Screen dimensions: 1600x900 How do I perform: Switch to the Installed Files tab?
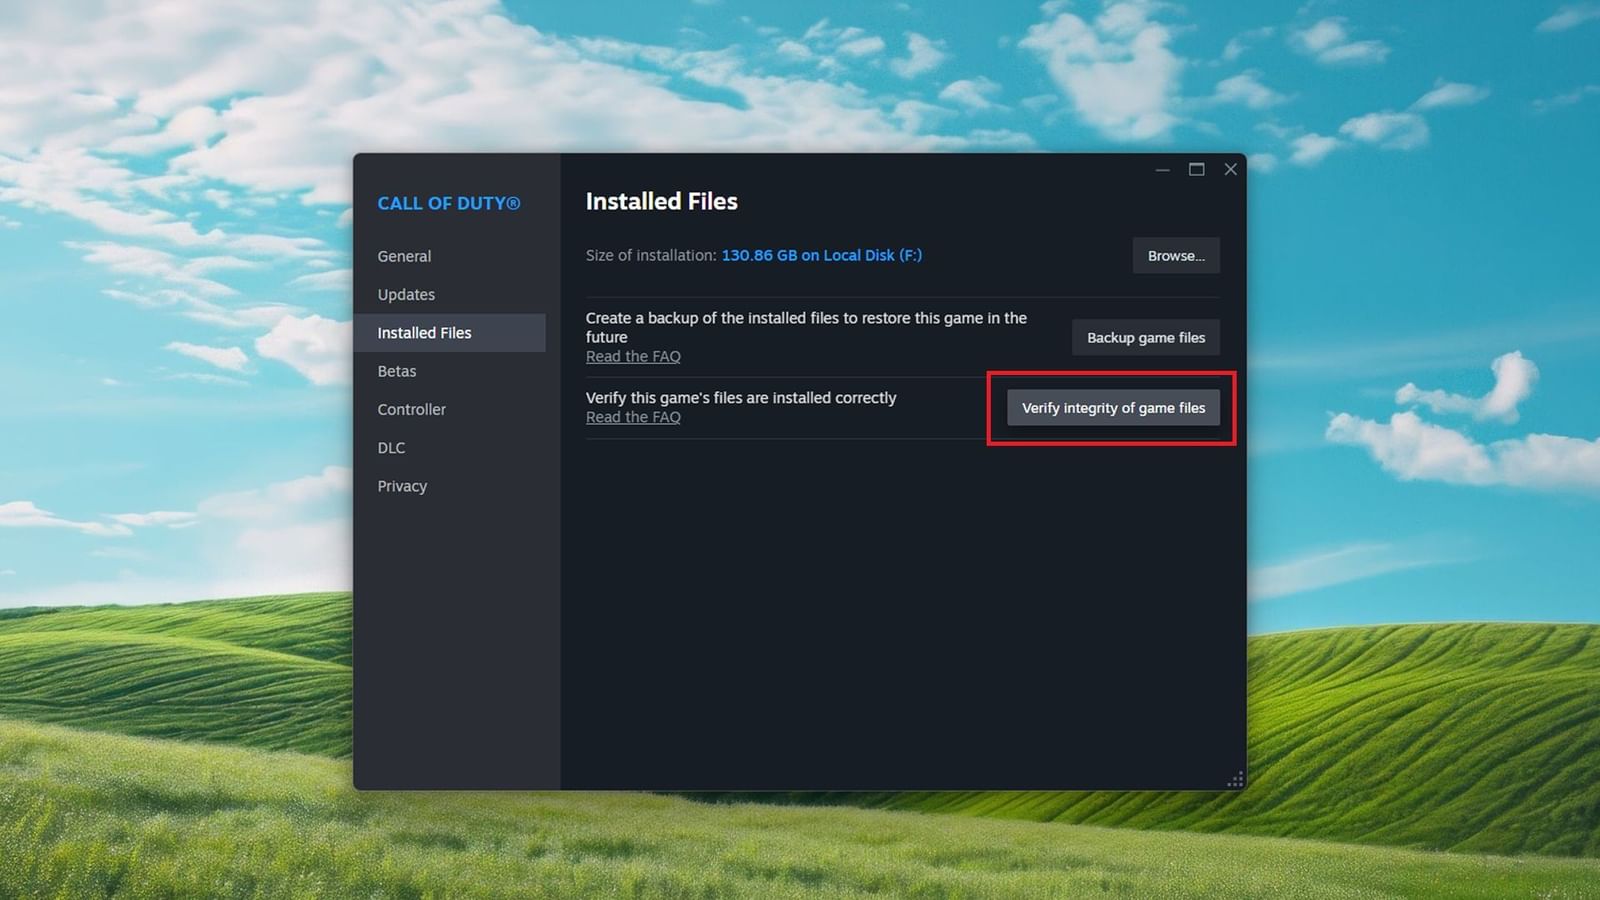(425, 332)
